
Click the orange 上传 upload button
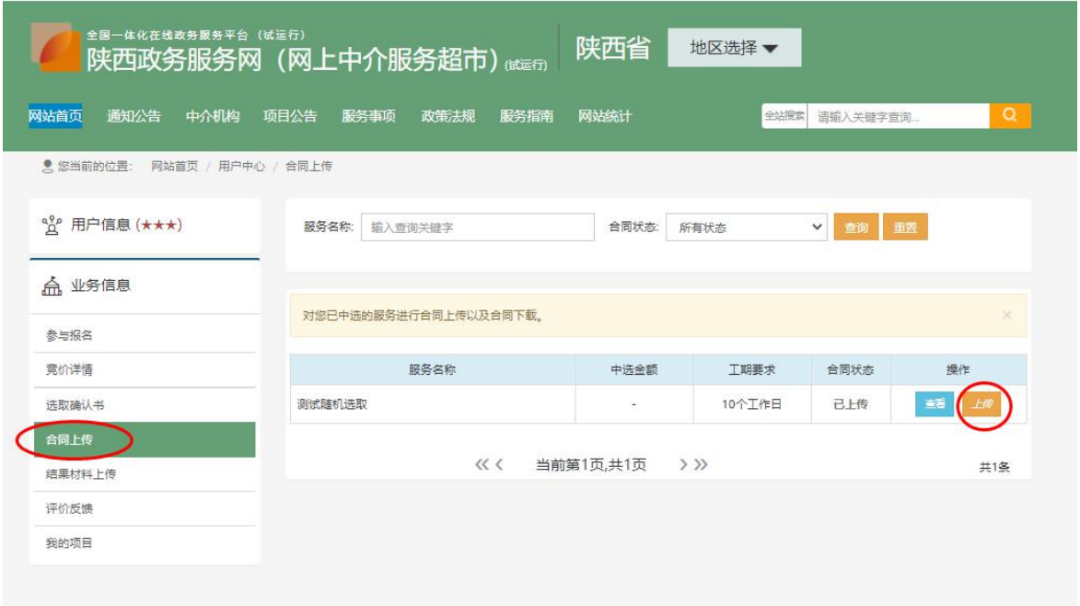point(982,404)
